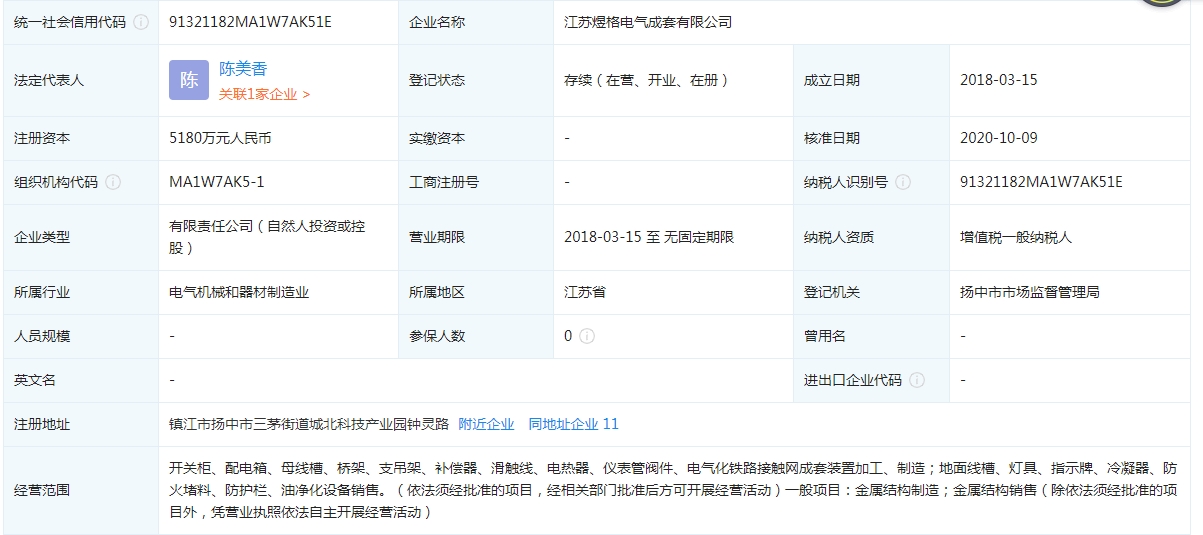
Task: Click info icon next to 组织机构代码
Action: pos(113,182)
